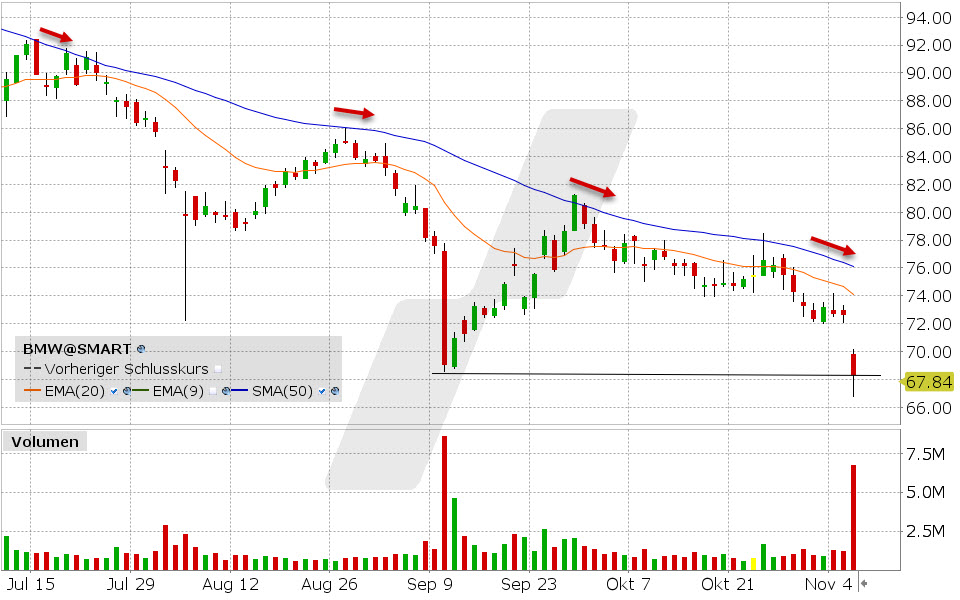Image resolution: width=960 pixels, height=600 pixels.
Task: Click the Sep 9 date label
Action: tap(429, 584)
